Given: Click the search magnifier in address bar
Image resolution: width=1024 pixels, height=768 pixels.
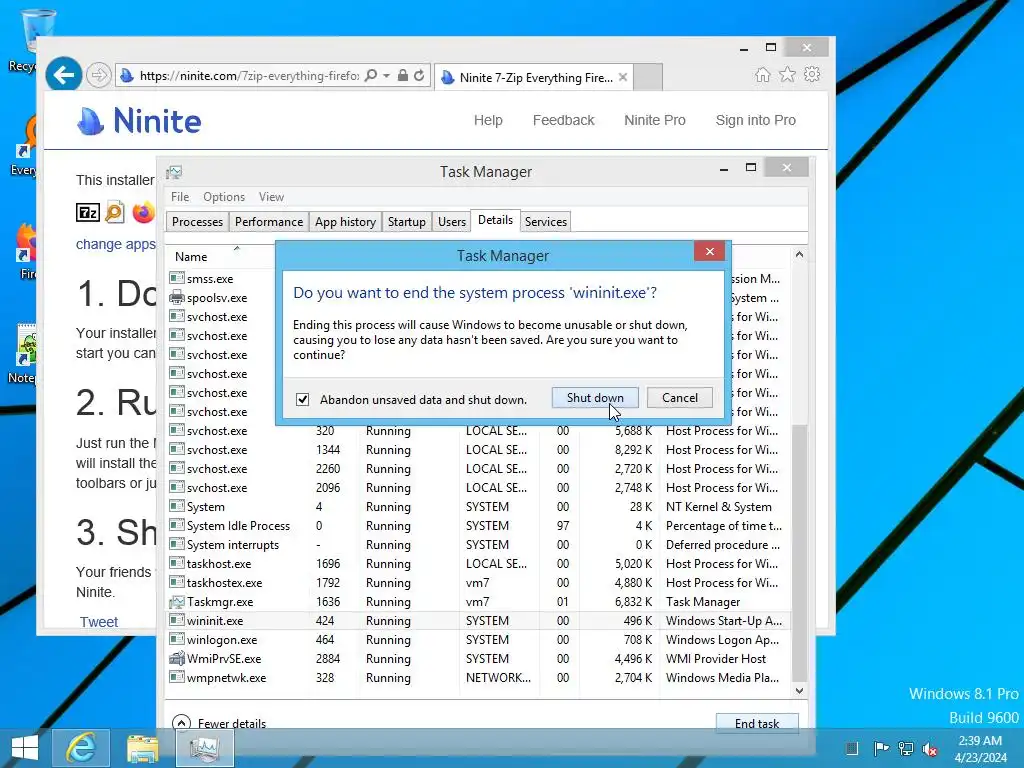Looking at the screenshot, I should tap(370, 76).
